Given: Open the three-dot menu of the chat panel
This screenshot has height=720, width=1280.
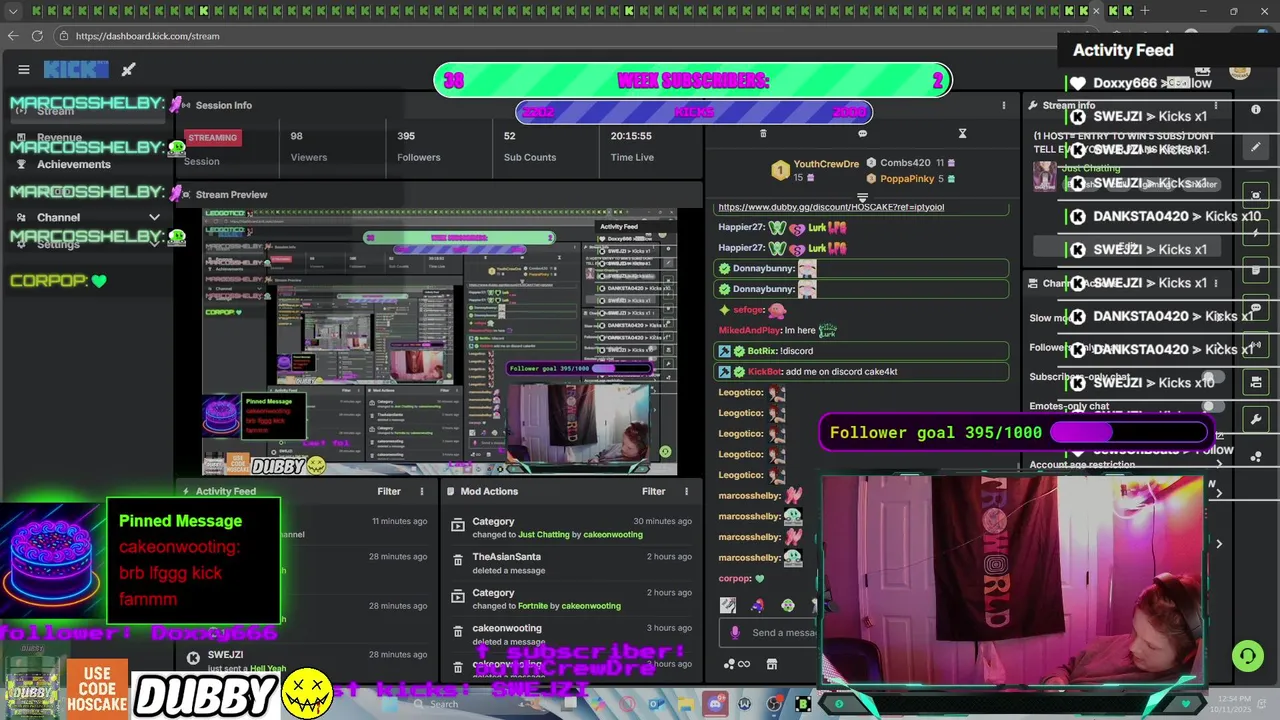Looking at the screenshot, I should point(1004,105).
